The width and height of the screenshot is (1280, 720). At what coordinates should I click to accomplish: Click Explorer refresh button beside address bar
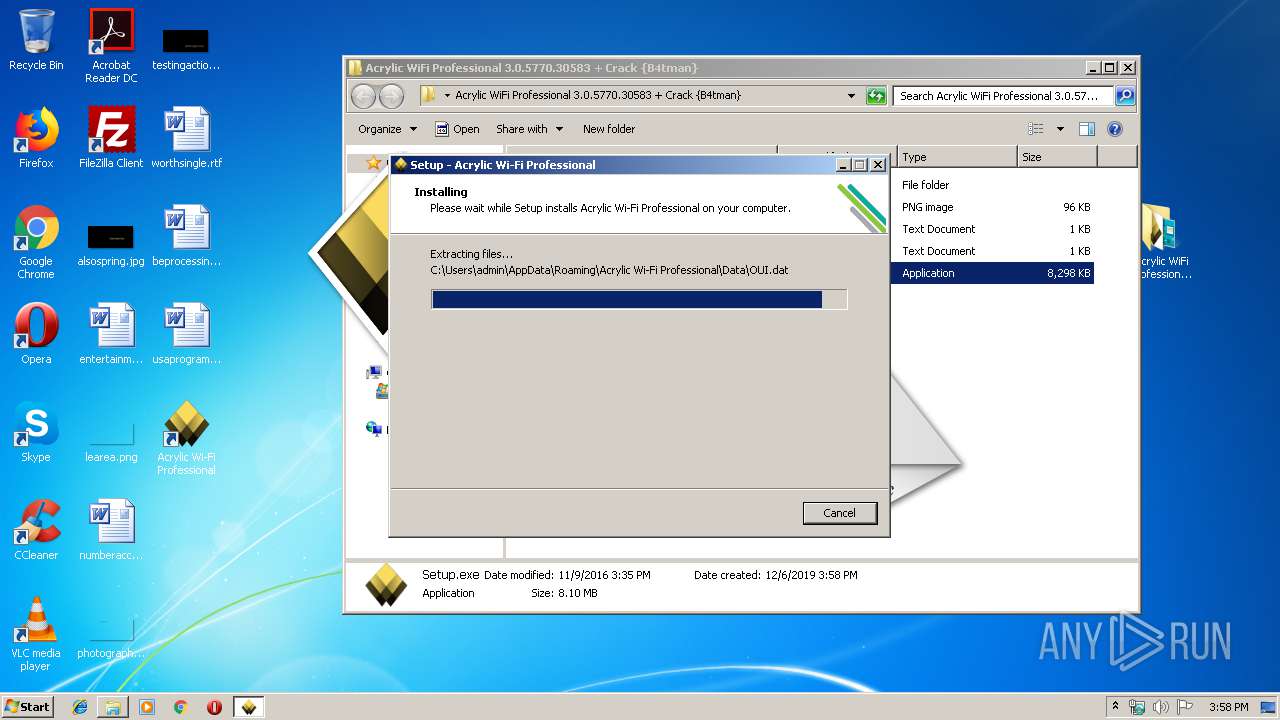[x=876, y=96]
